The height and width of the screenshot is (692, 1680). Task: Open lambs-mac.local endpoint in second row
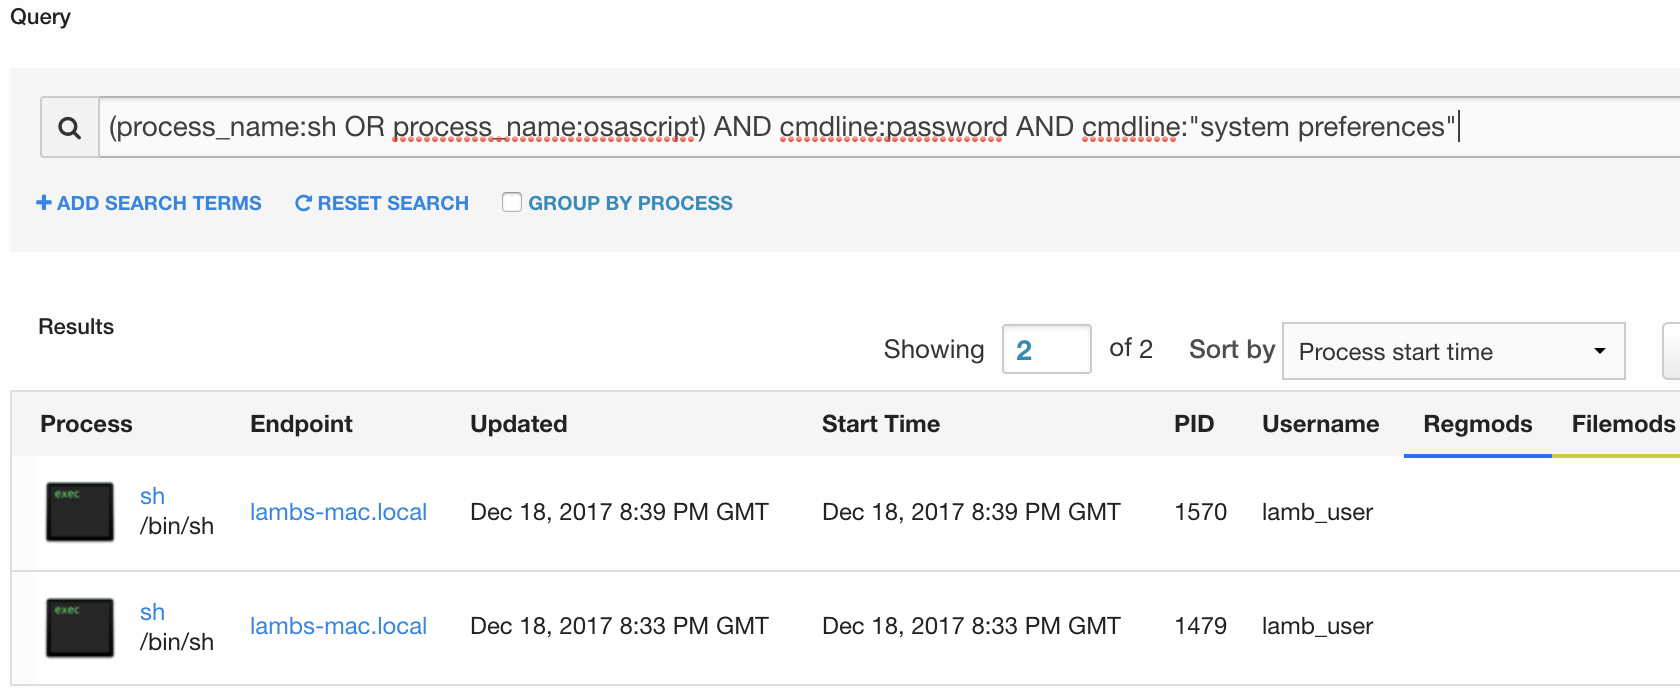tap(338, 626)
